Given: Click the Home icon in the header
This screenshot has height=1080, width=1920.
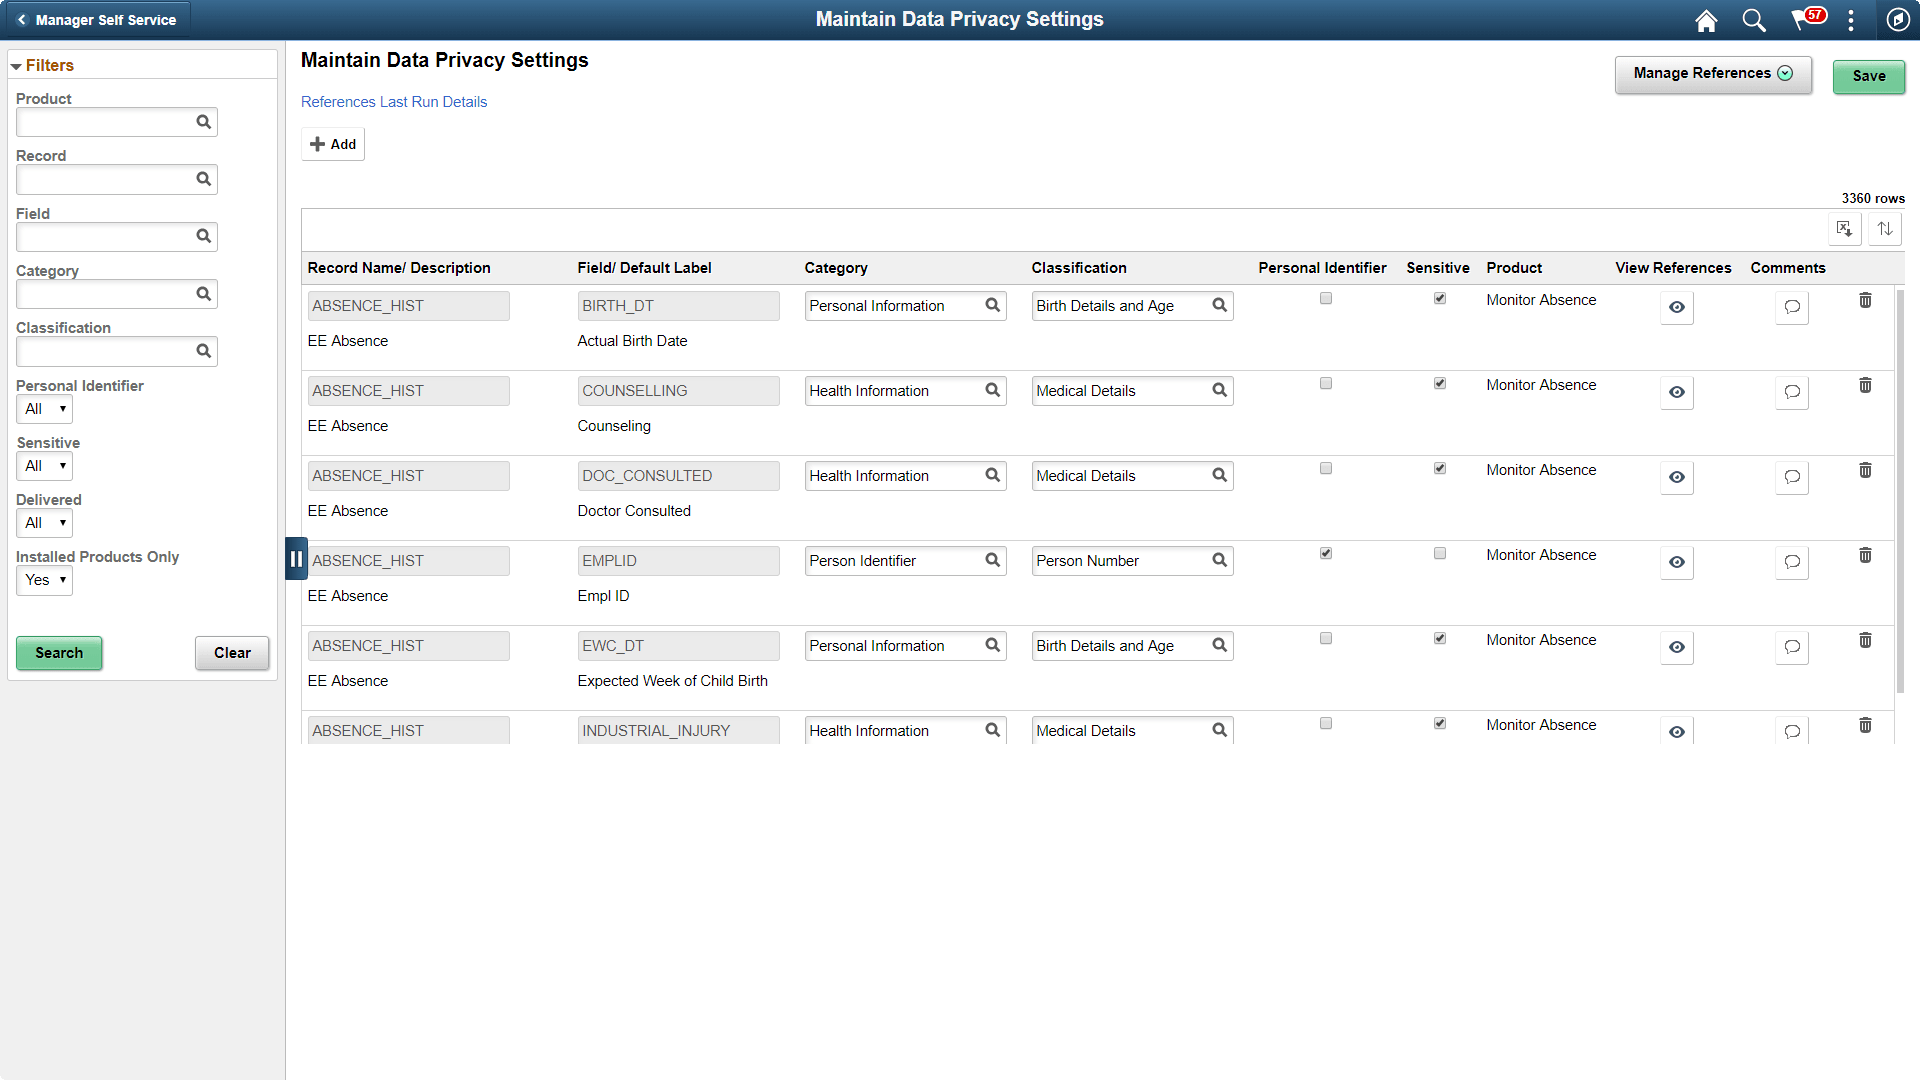Looking at the screenshot, I should click(x=1706, y=20).
